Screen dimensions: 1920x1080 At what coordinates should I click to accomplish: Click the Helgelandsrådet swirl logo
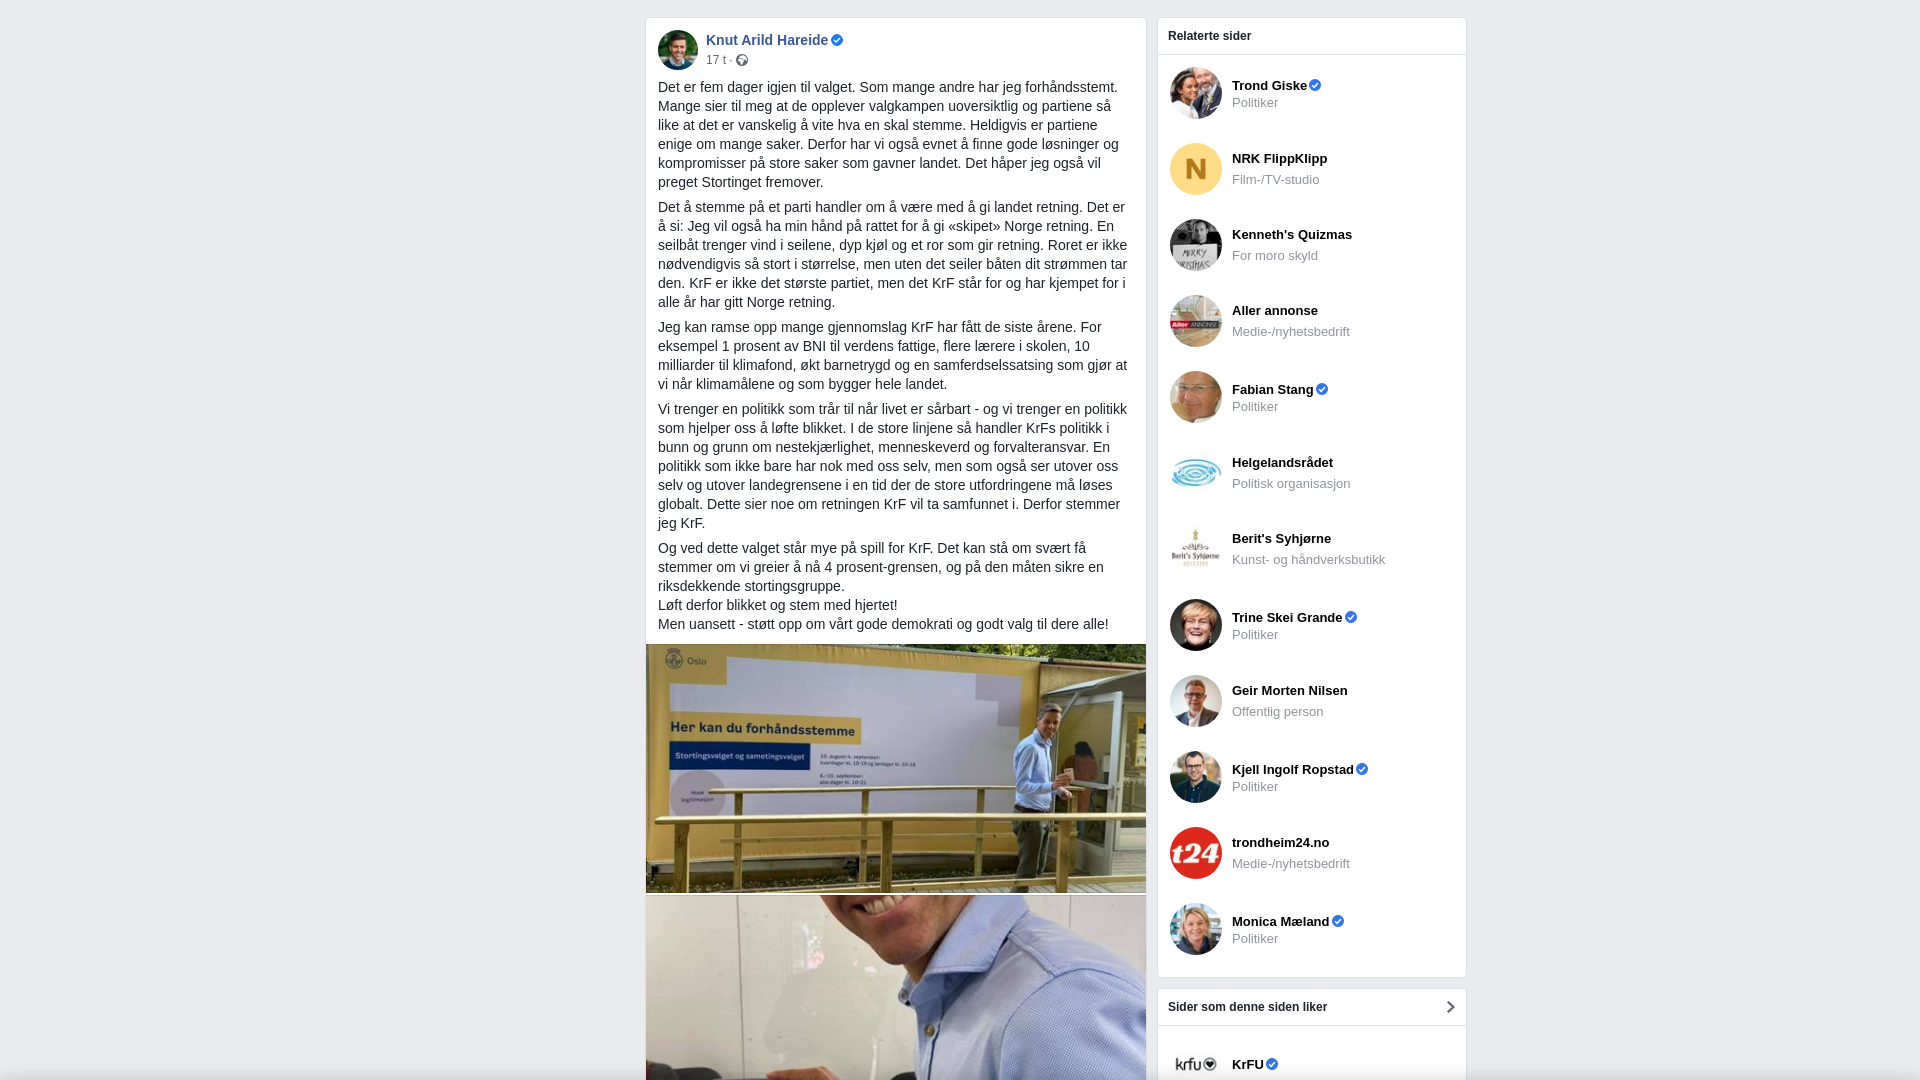(x=1196, y=473)
